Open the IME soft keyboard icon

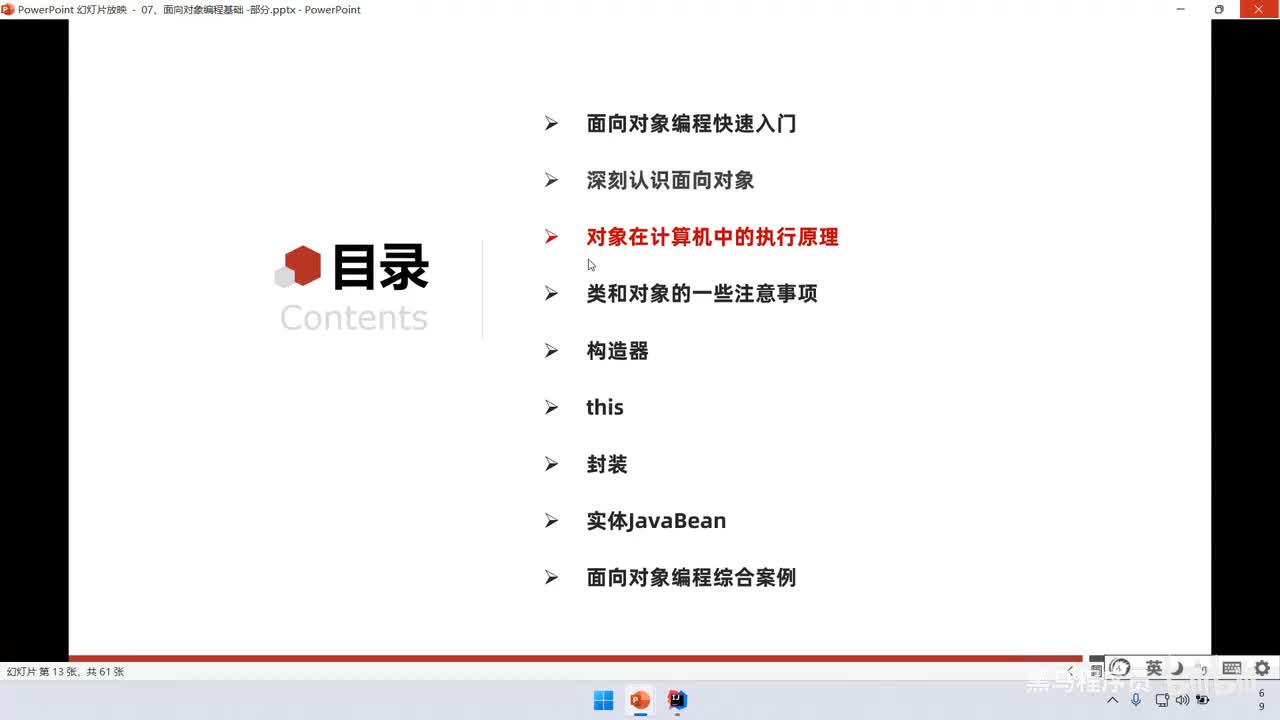pos(1232,668)
